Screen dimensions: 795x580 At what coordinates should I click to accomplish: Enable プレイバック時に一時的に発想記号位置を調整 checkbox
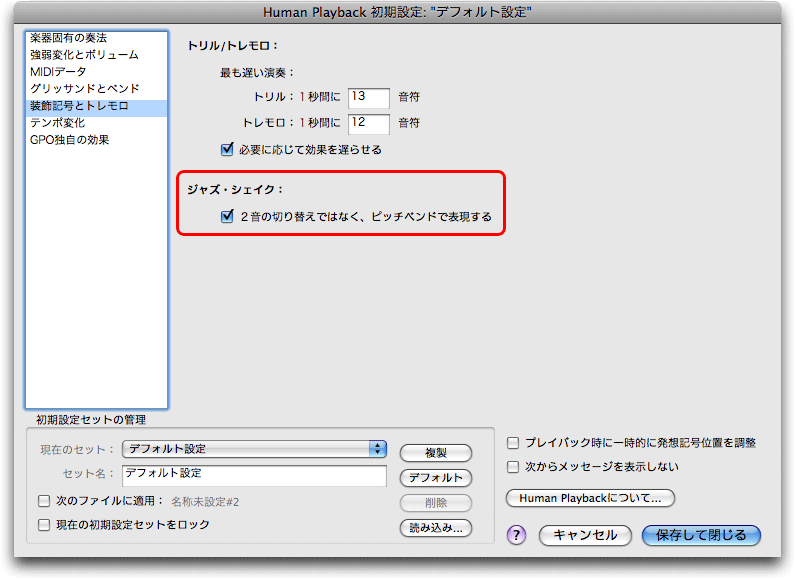click(513, 443)
